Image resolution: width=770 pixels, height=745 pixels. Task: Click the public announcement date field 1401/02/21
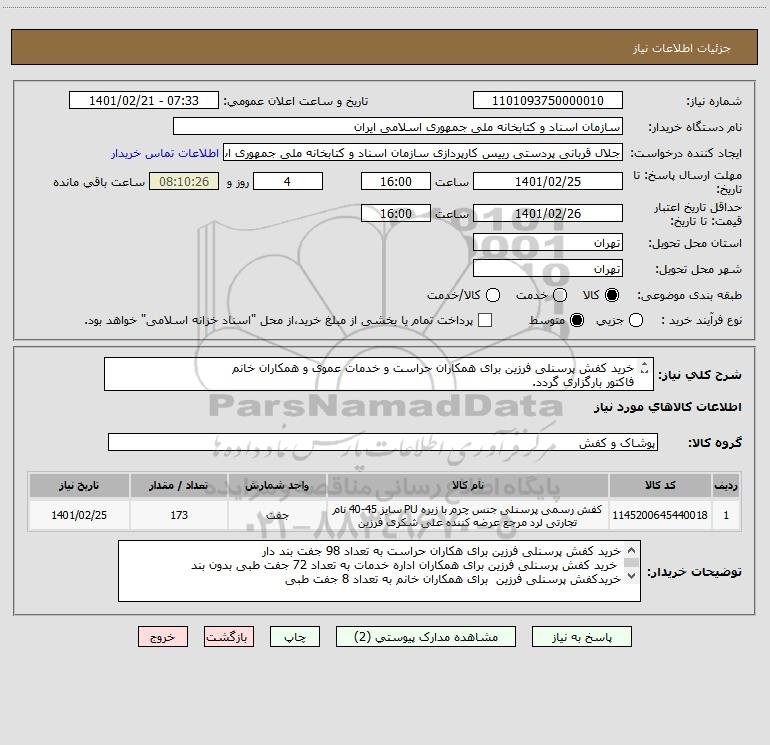click(x=144, y=101)
